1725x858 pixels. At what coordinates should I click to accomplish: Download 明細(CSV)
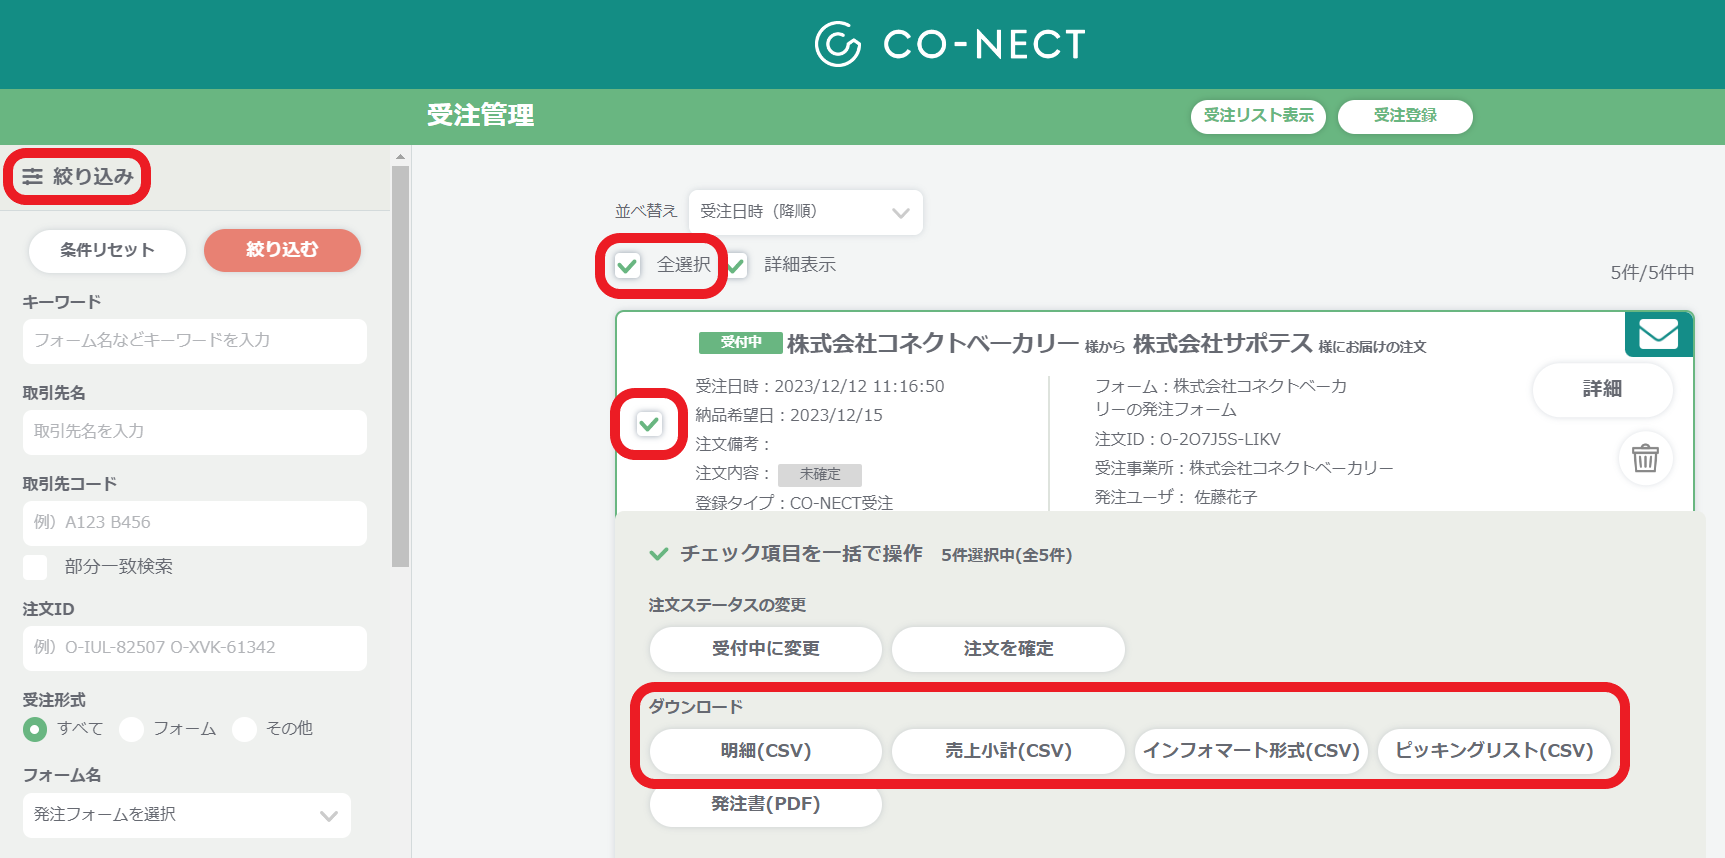[x=766, y=751]
